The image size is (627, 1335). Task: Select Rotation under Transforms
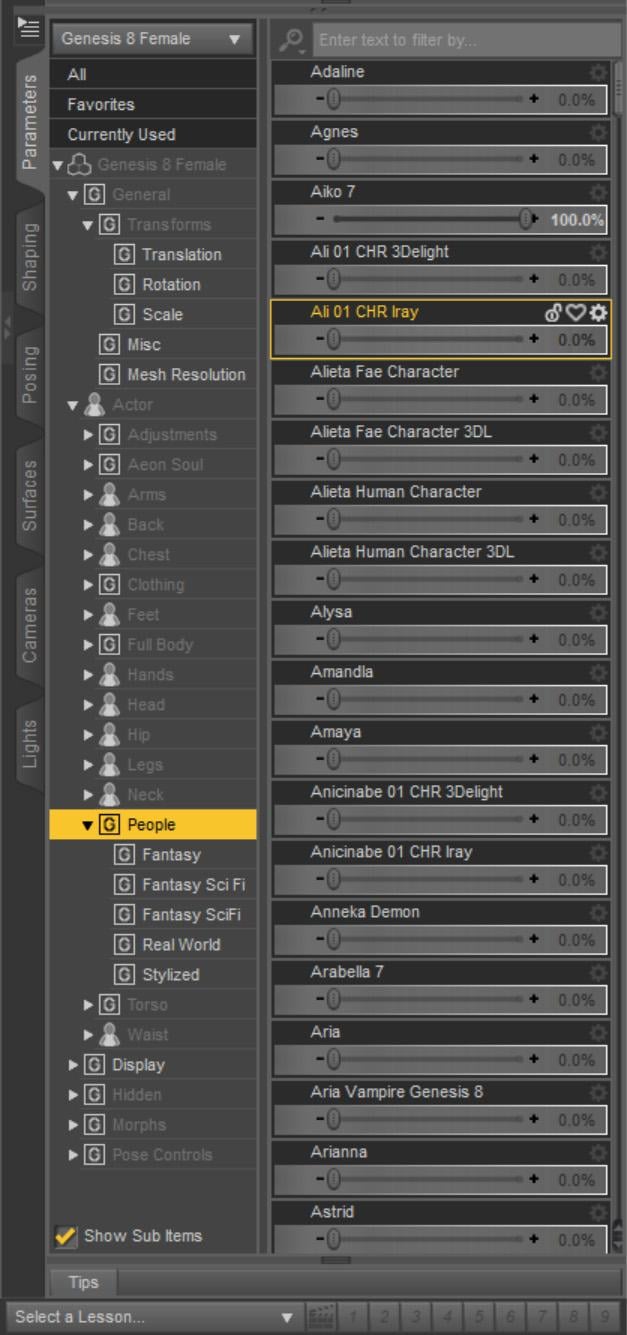click(171, 285)
